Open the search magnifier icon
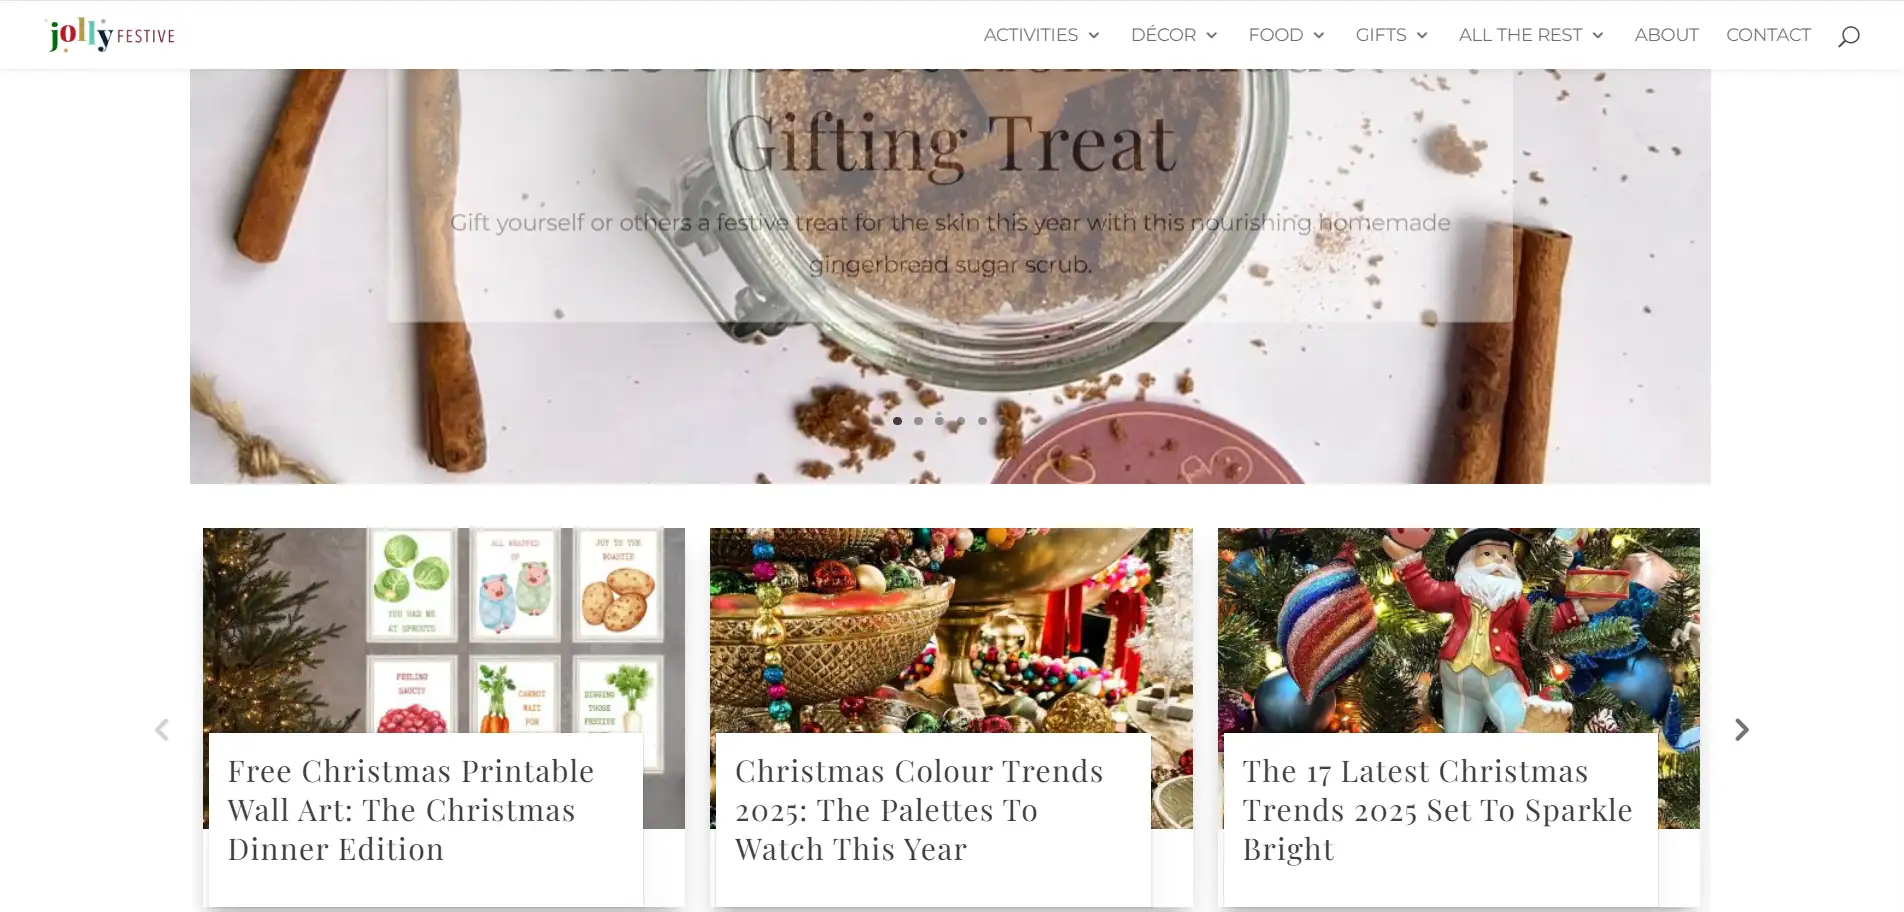This screenshot has height=912, width=1904. click(1848, 36)
